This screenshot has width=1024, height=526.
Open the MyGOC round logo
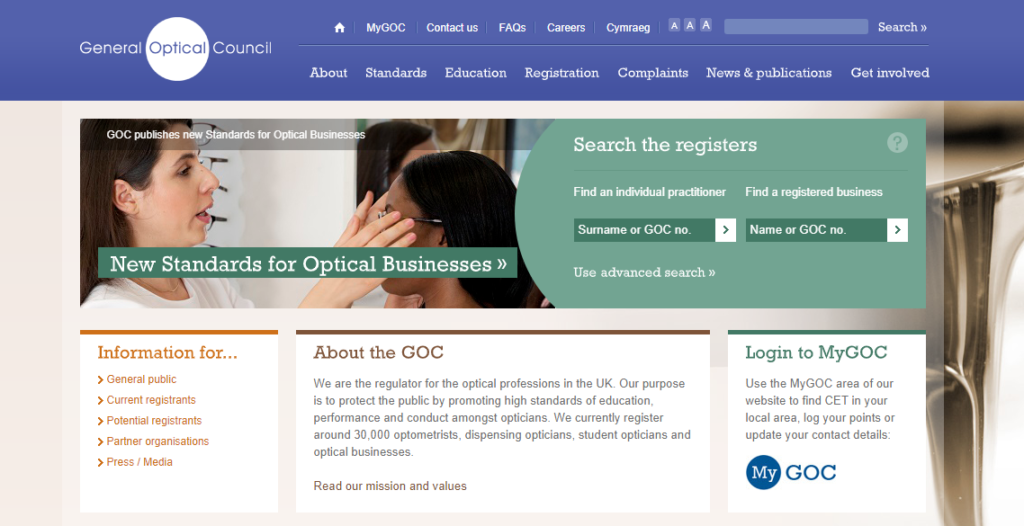tap(791, 472)
